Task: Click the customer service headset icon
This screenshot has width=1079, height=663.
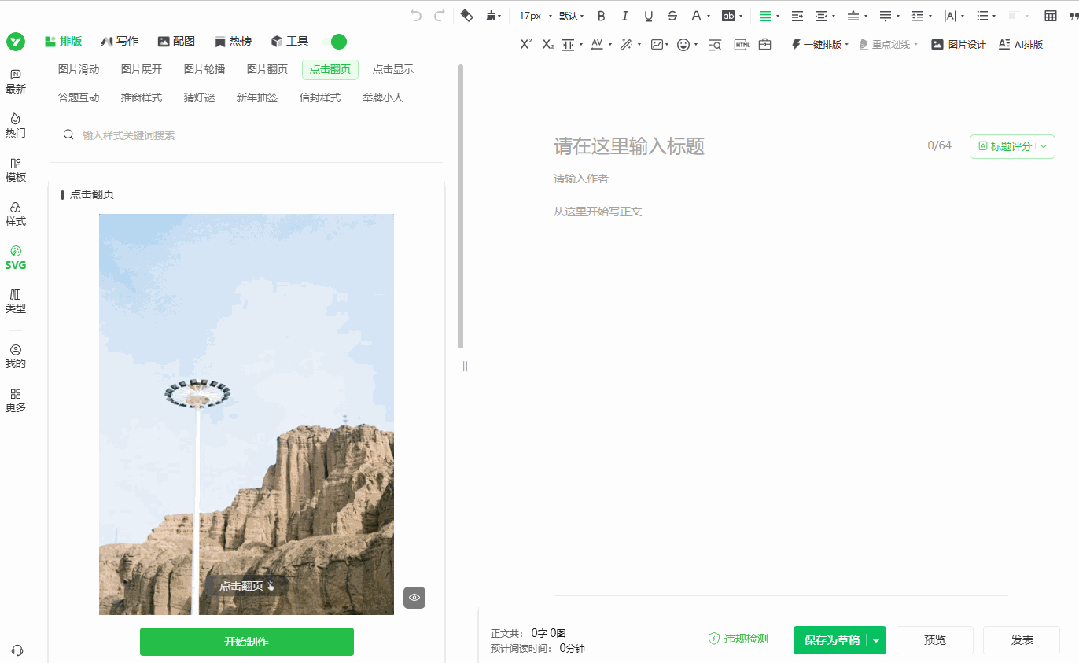Action: [17, 651]
